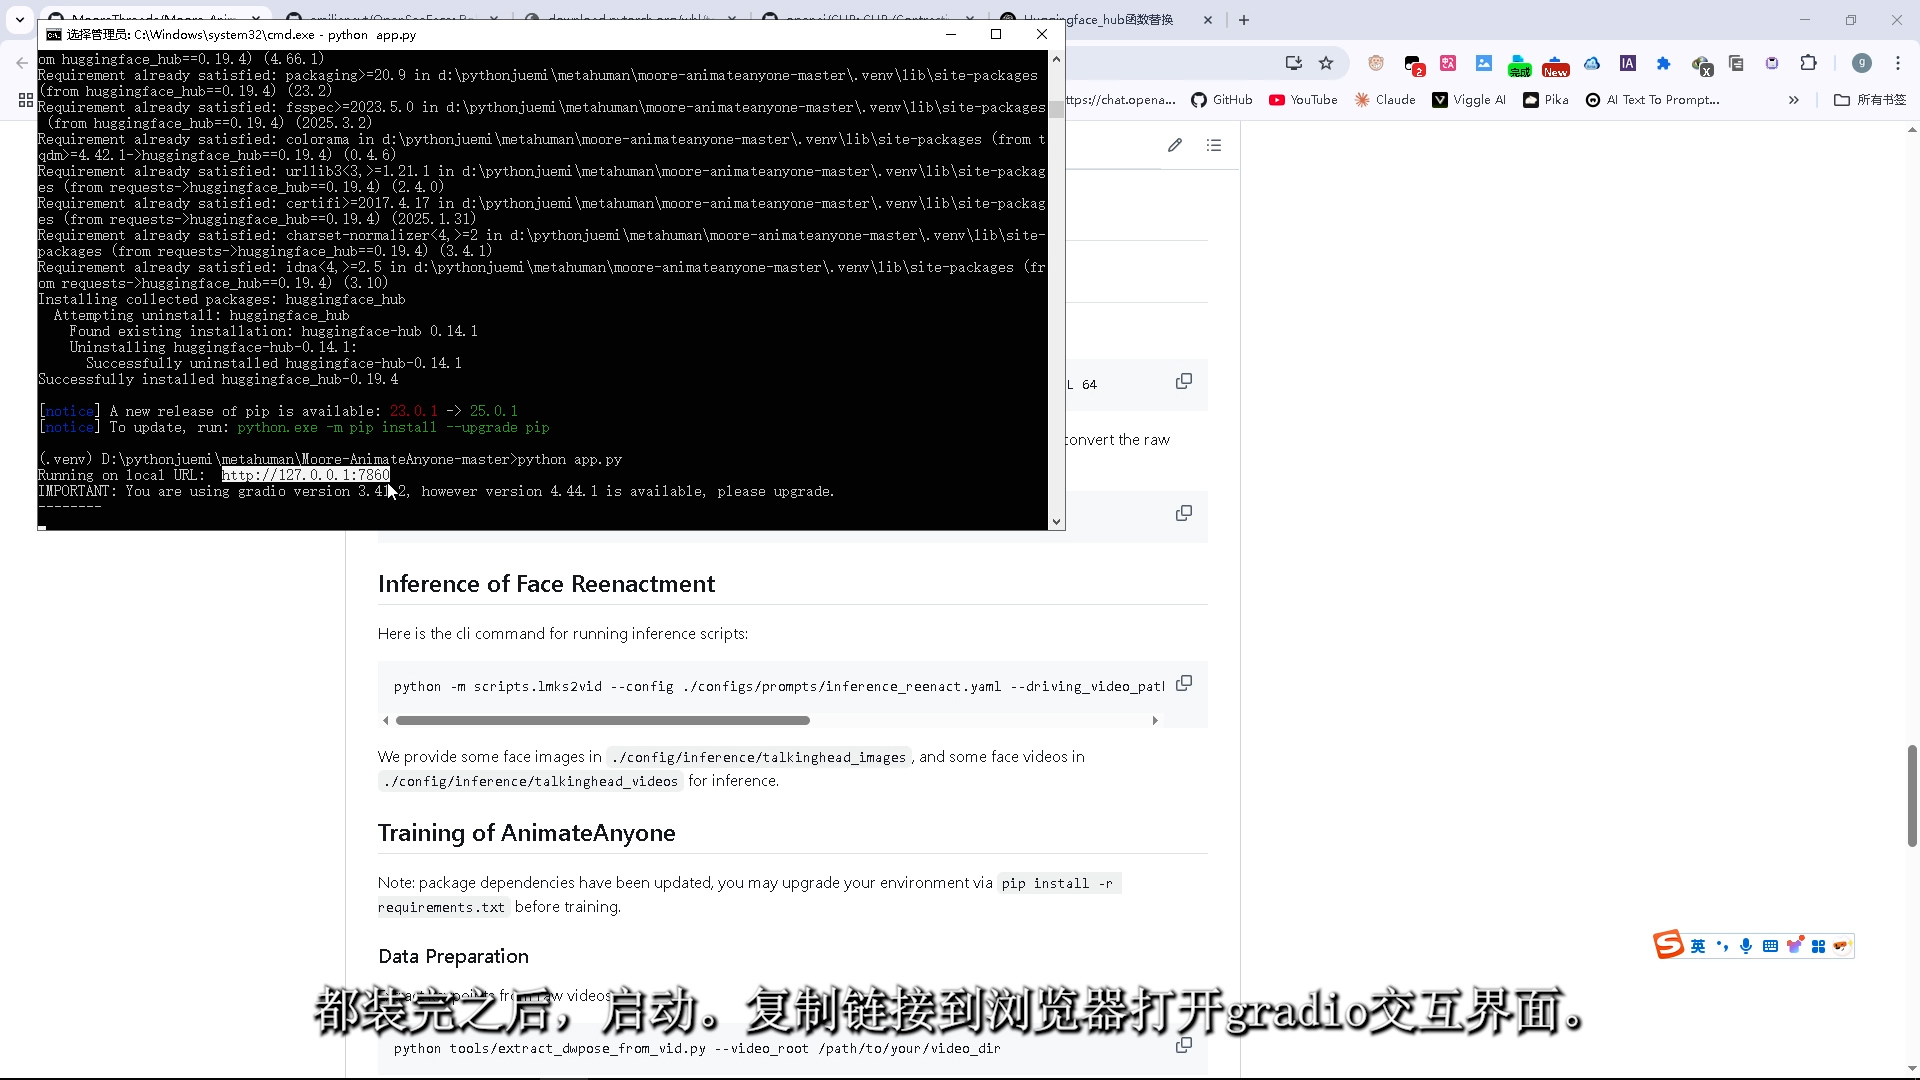
Task: Click the cmd window scroll down arrow
Action: point(1056,521)
